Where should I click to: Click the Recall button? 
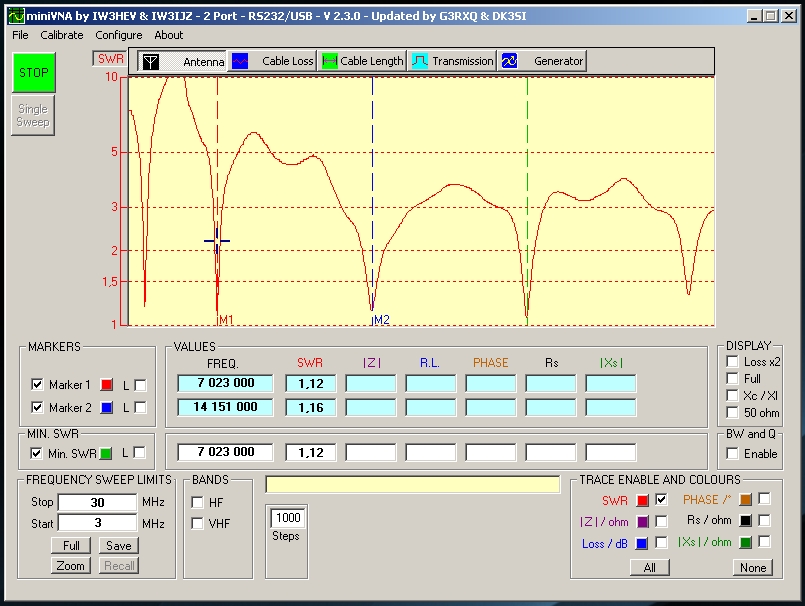click(119, 565)
